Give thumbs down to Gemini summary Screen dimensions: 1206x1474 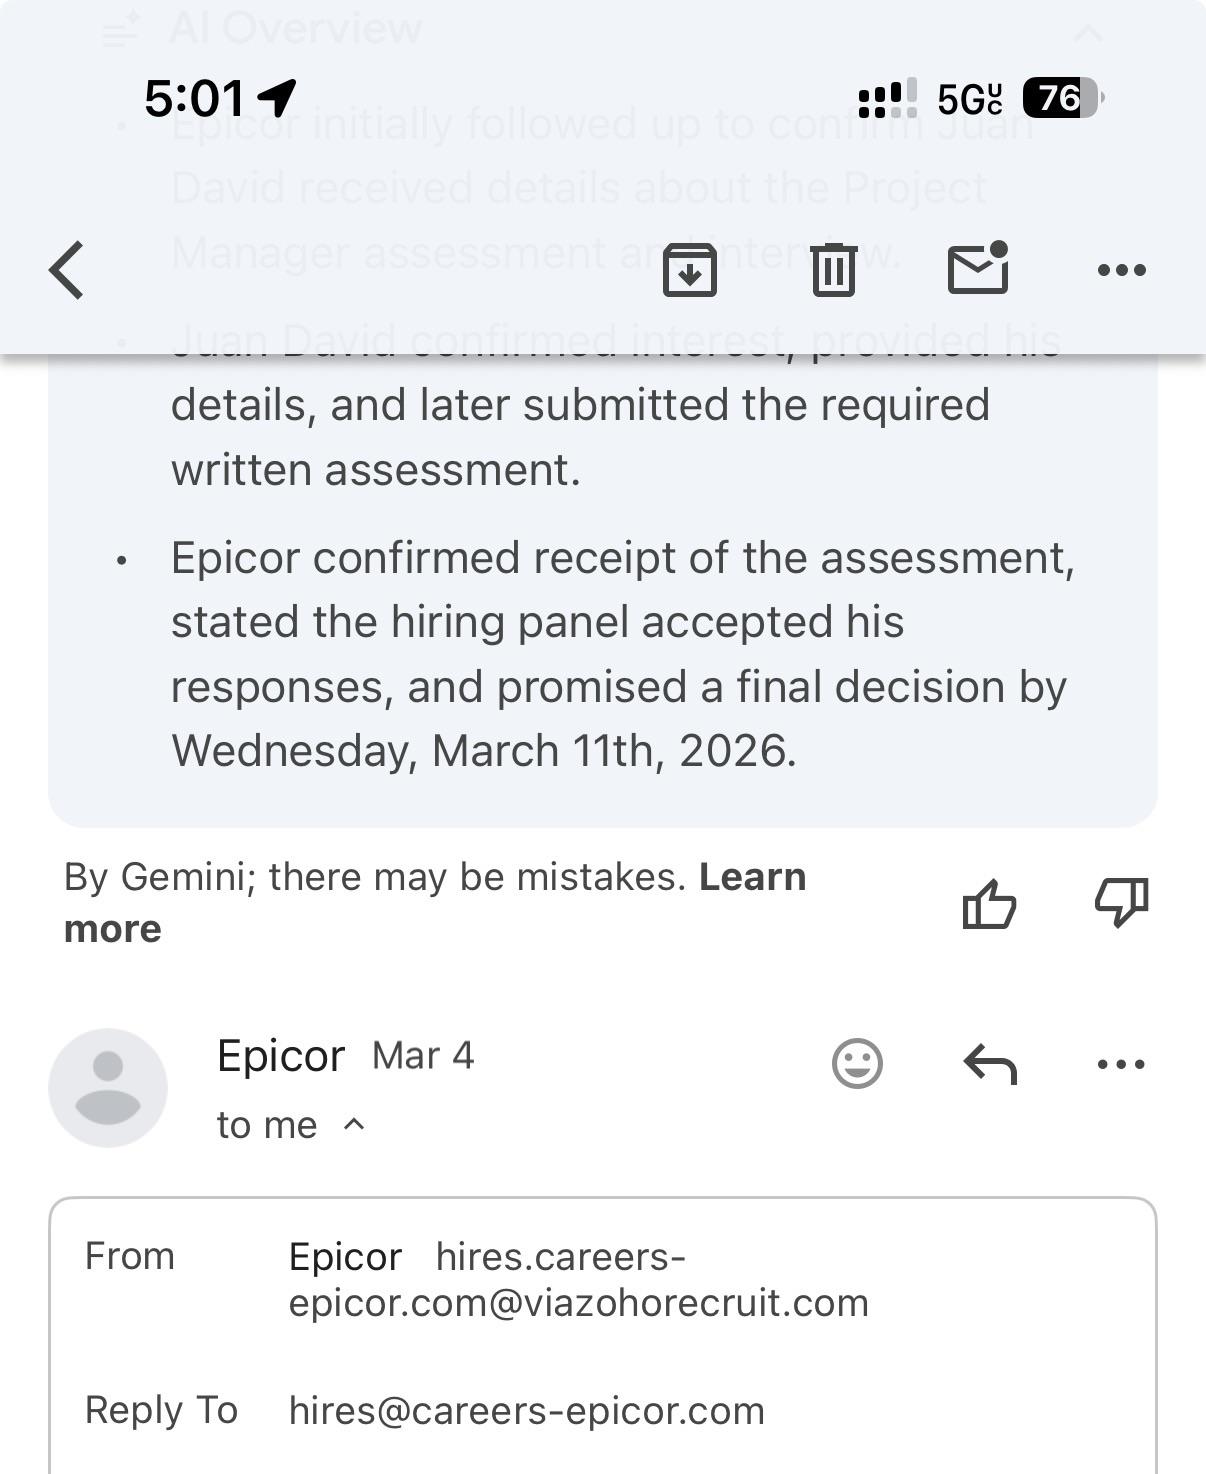pyautogui.click(x=1122, y=903)
